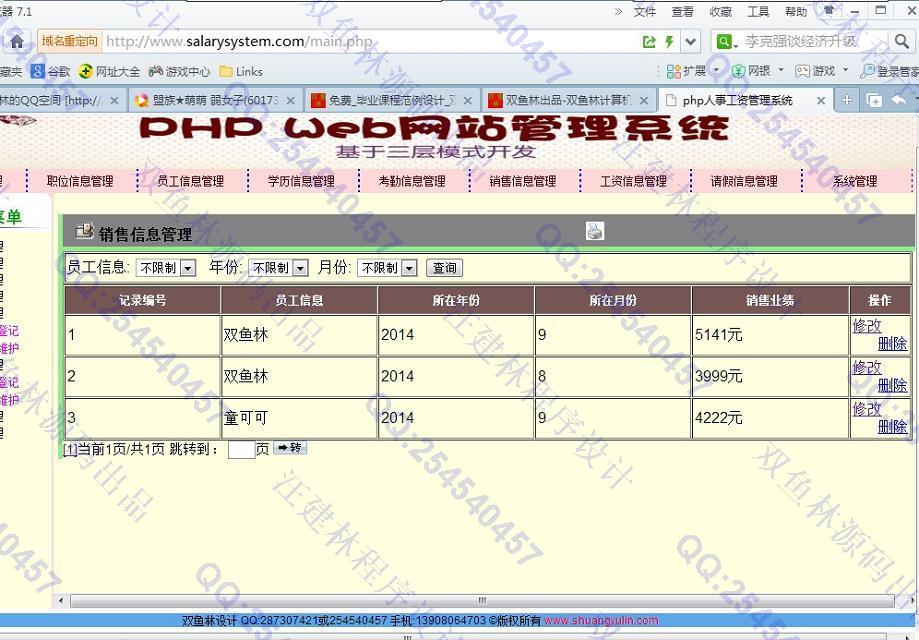The height and width of the screenshot is (640, 919).
Task: Click the search magnifier icon in the browser search box
Action: coord(902,42)
